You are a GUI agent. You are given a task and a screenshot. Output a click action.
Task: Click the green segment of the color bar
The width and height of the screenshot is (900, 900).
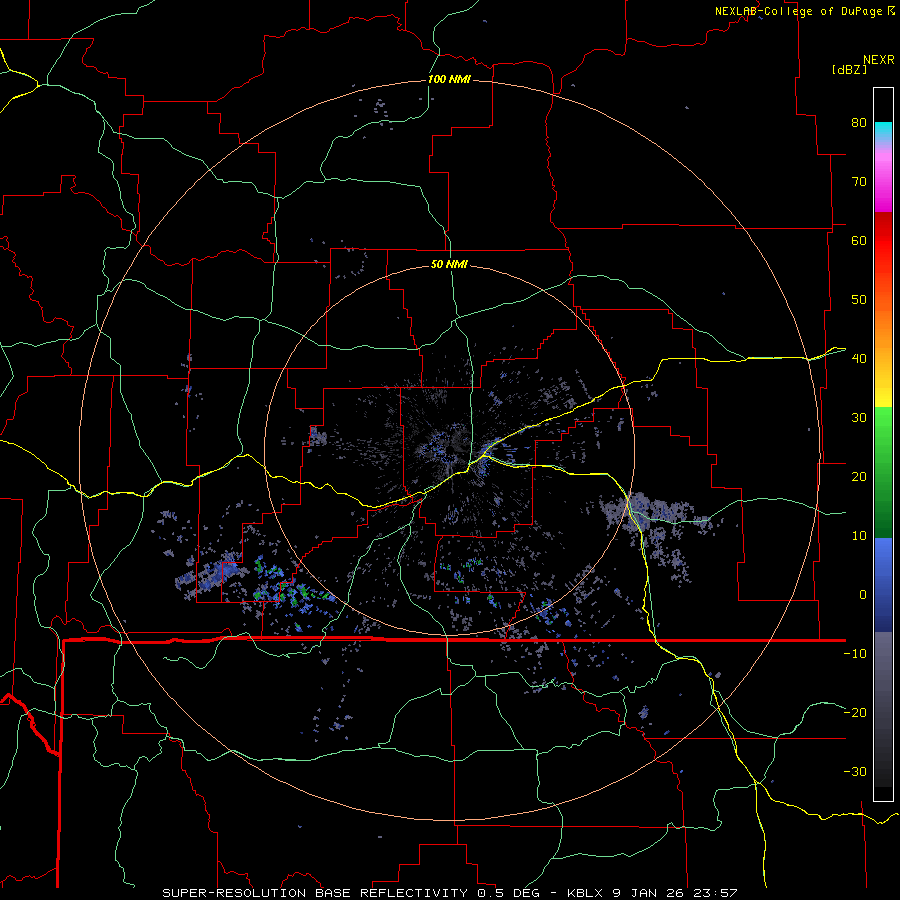coord(883,472)
